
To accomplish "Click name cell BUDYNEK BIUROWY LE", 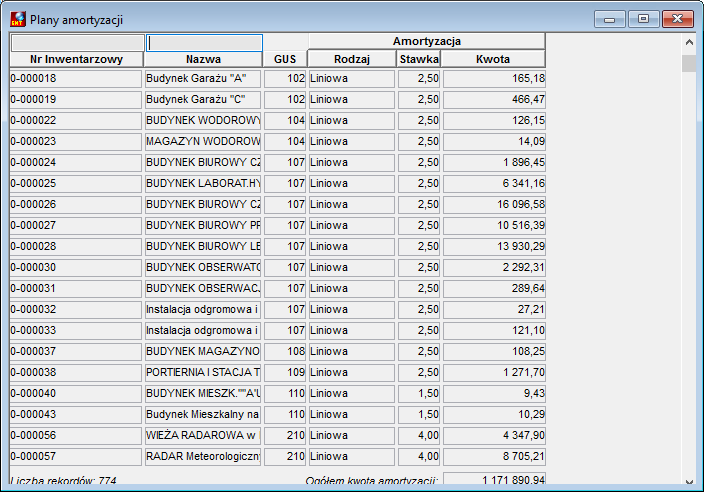I will pyautogui.click(x=203, y=246).
